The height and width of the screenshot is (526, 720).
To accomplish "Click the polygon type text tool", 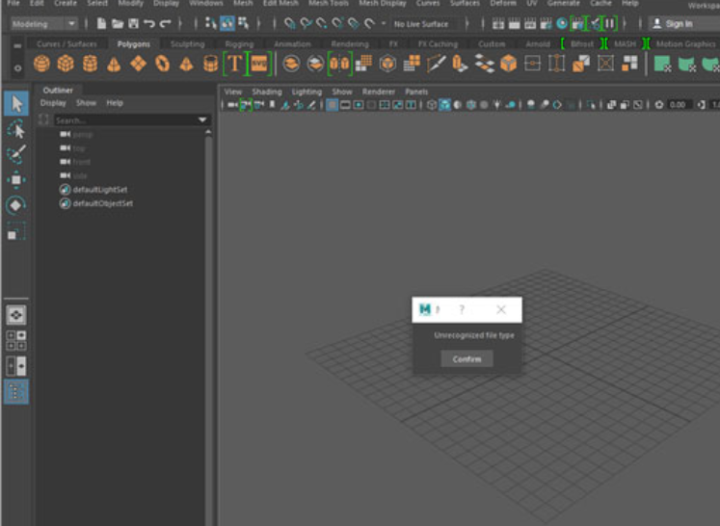I will 235,64.
